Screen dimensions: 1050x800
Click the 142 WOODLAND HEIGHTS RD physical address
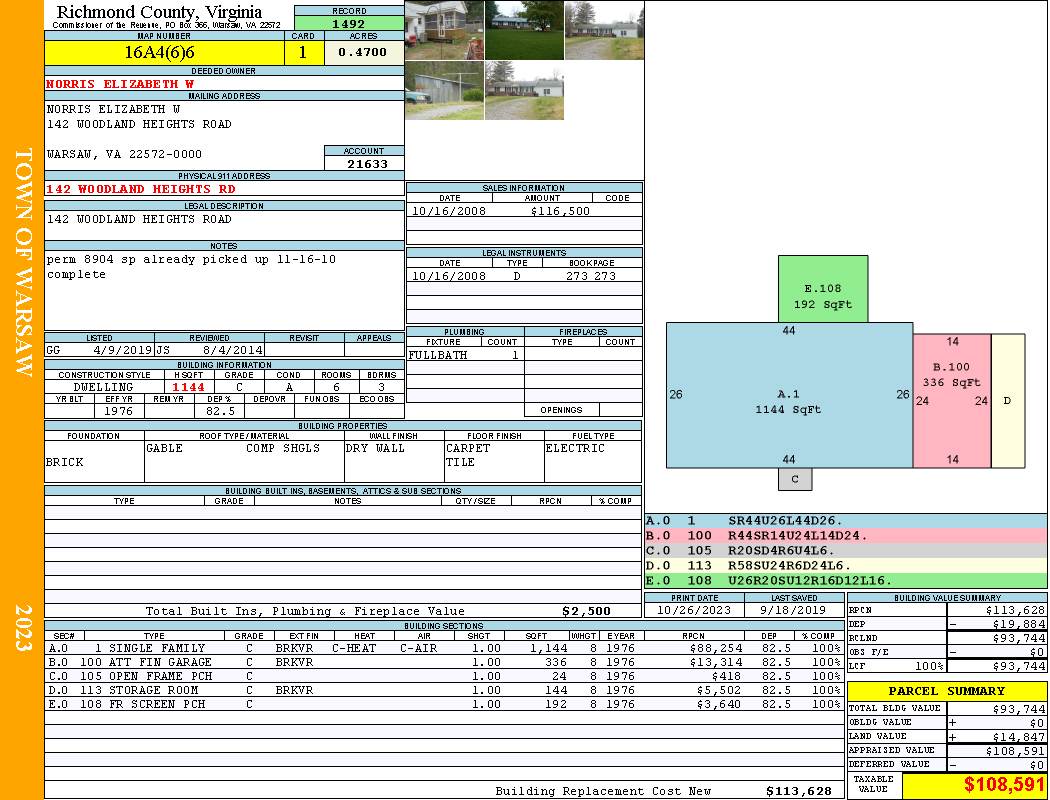141,189
